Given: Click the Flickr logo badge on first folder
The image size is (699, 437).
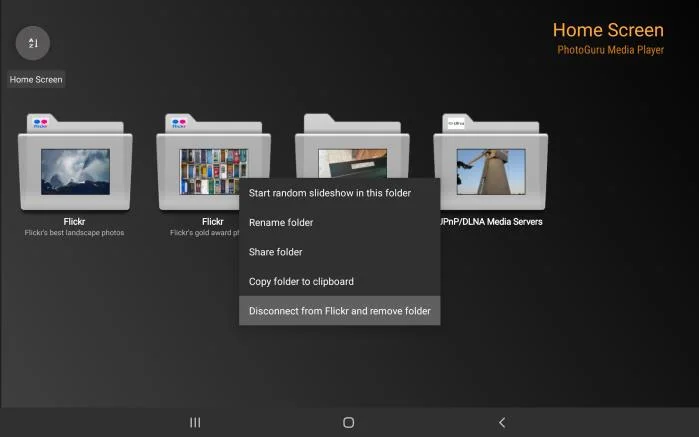Looking at the screenshot, I should [41, 123].
